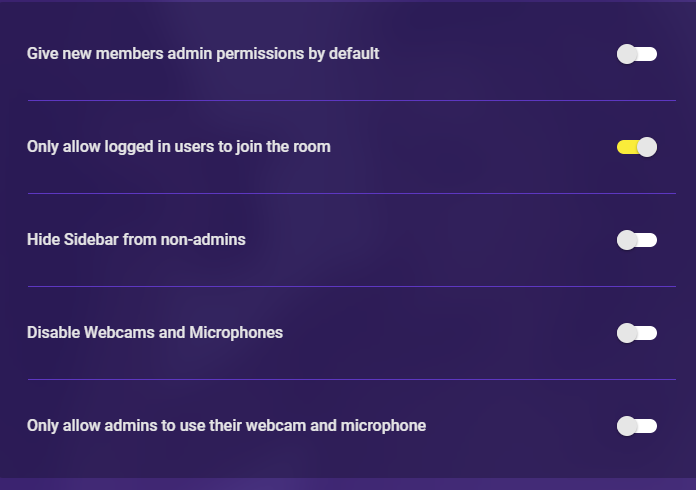Click 'Only allow admins to use their webcam' text

click(226, 426)
